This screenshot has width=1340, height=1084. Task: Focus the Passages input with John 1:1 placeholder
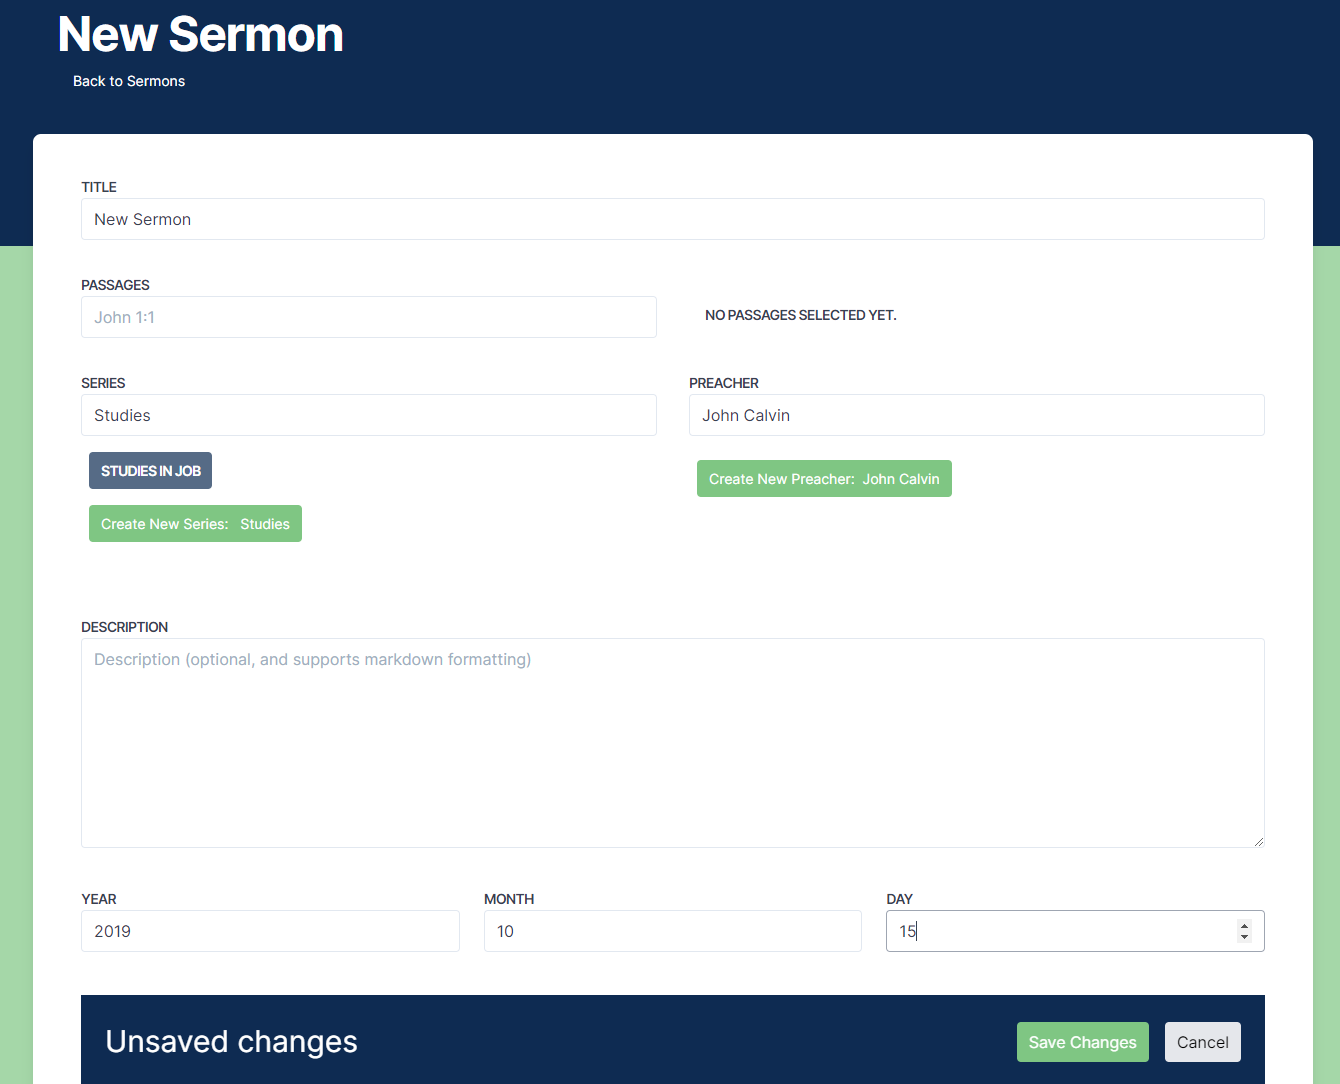[368, 317]
